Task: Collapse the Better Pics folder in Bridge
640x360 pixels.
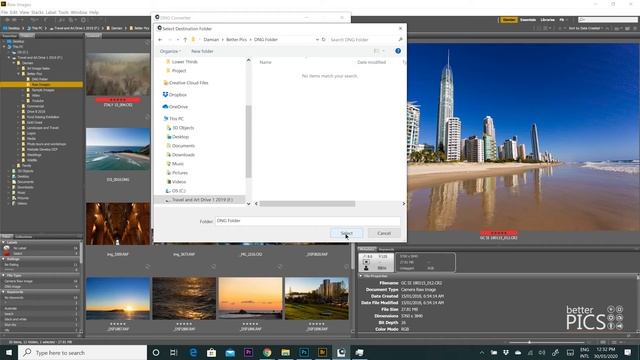Action: (x=19, y=74)
